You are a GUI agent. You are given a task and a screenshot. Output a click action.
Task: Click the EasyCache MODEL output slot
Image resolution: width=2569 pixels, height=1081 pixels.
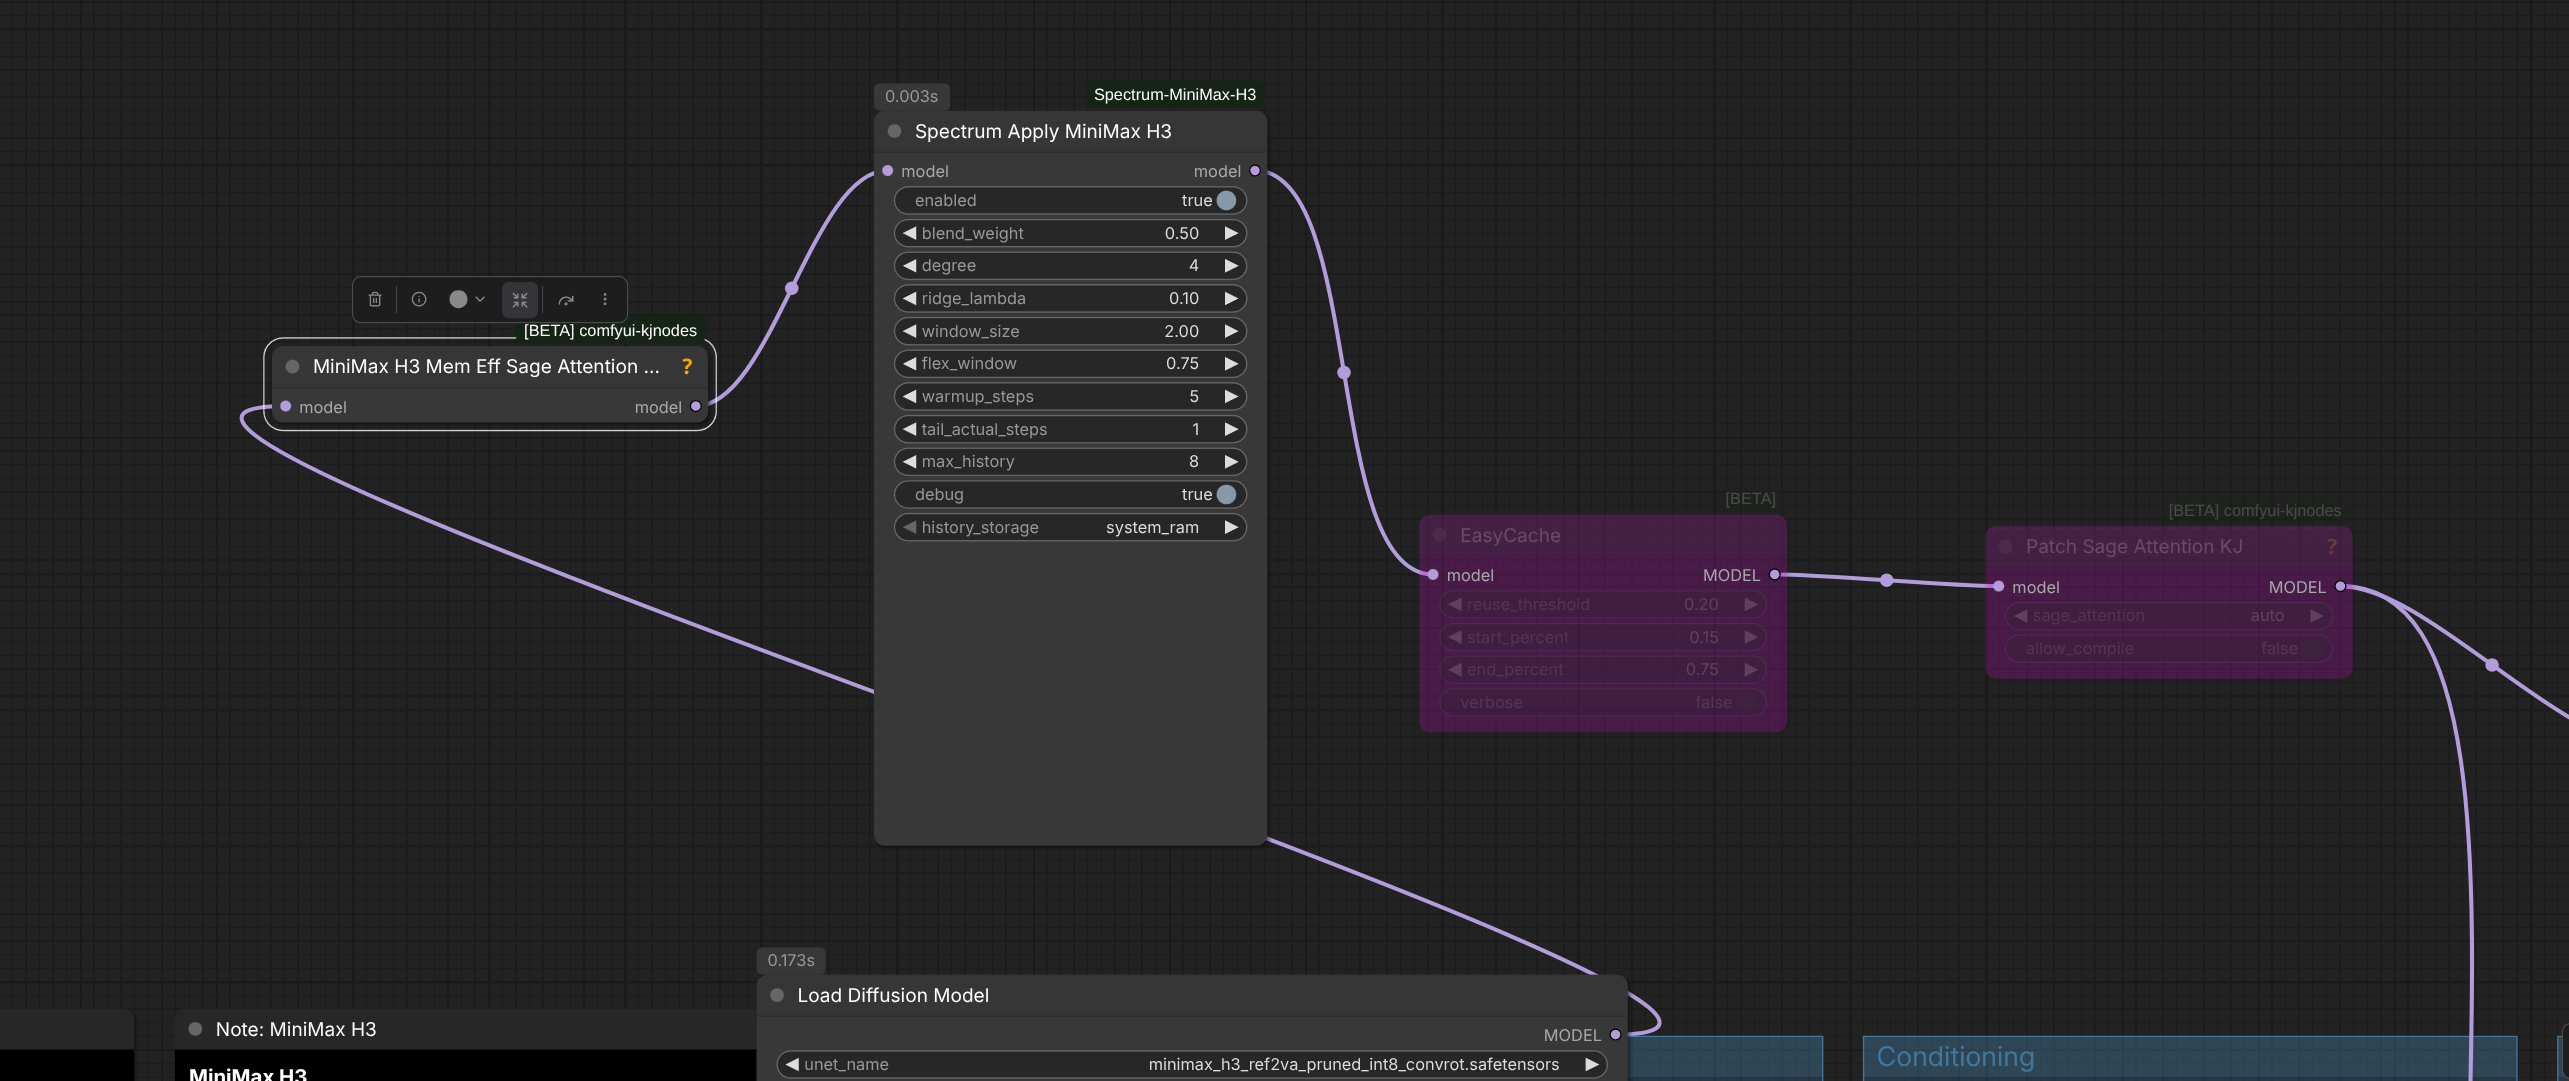coord(1775,575)
